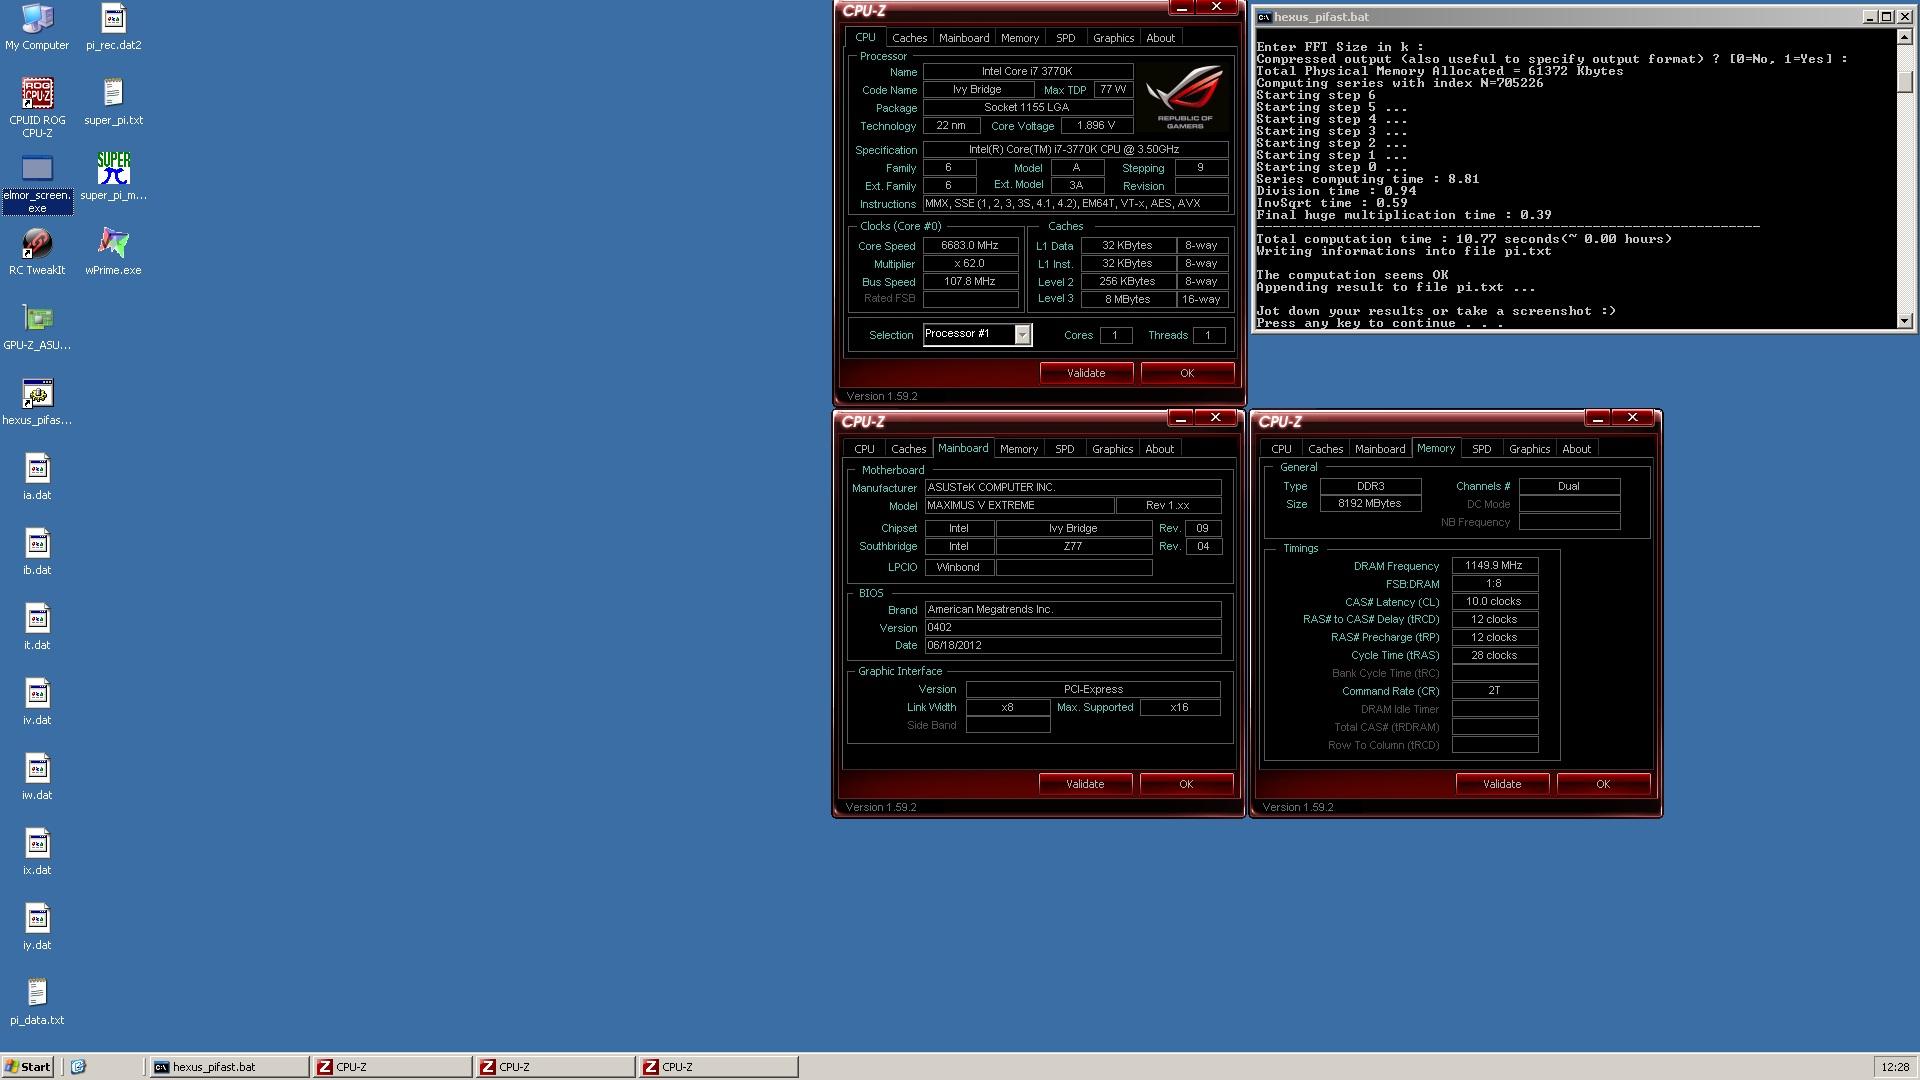Select the ix.dat file icon
The width and height of the screenshot is (1920, 1080).
click(x=37, y=852)
